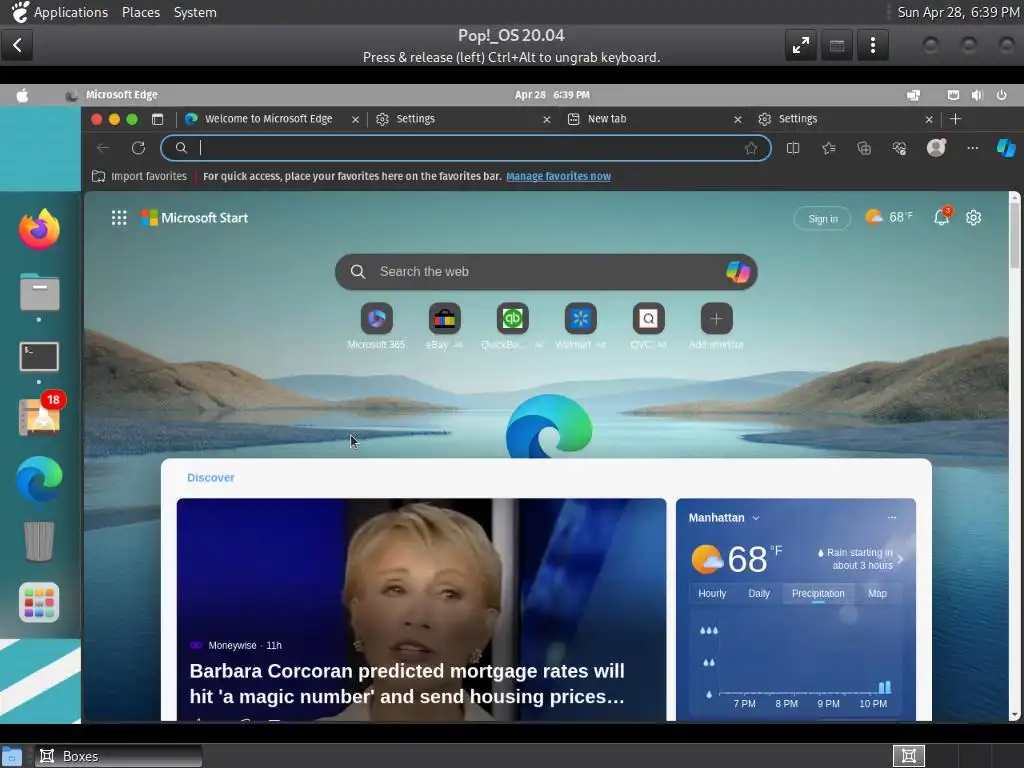This screenshot has height=768, width=1024.
Task: Click the Boxes taskbar entry
Action: (118, 756)
